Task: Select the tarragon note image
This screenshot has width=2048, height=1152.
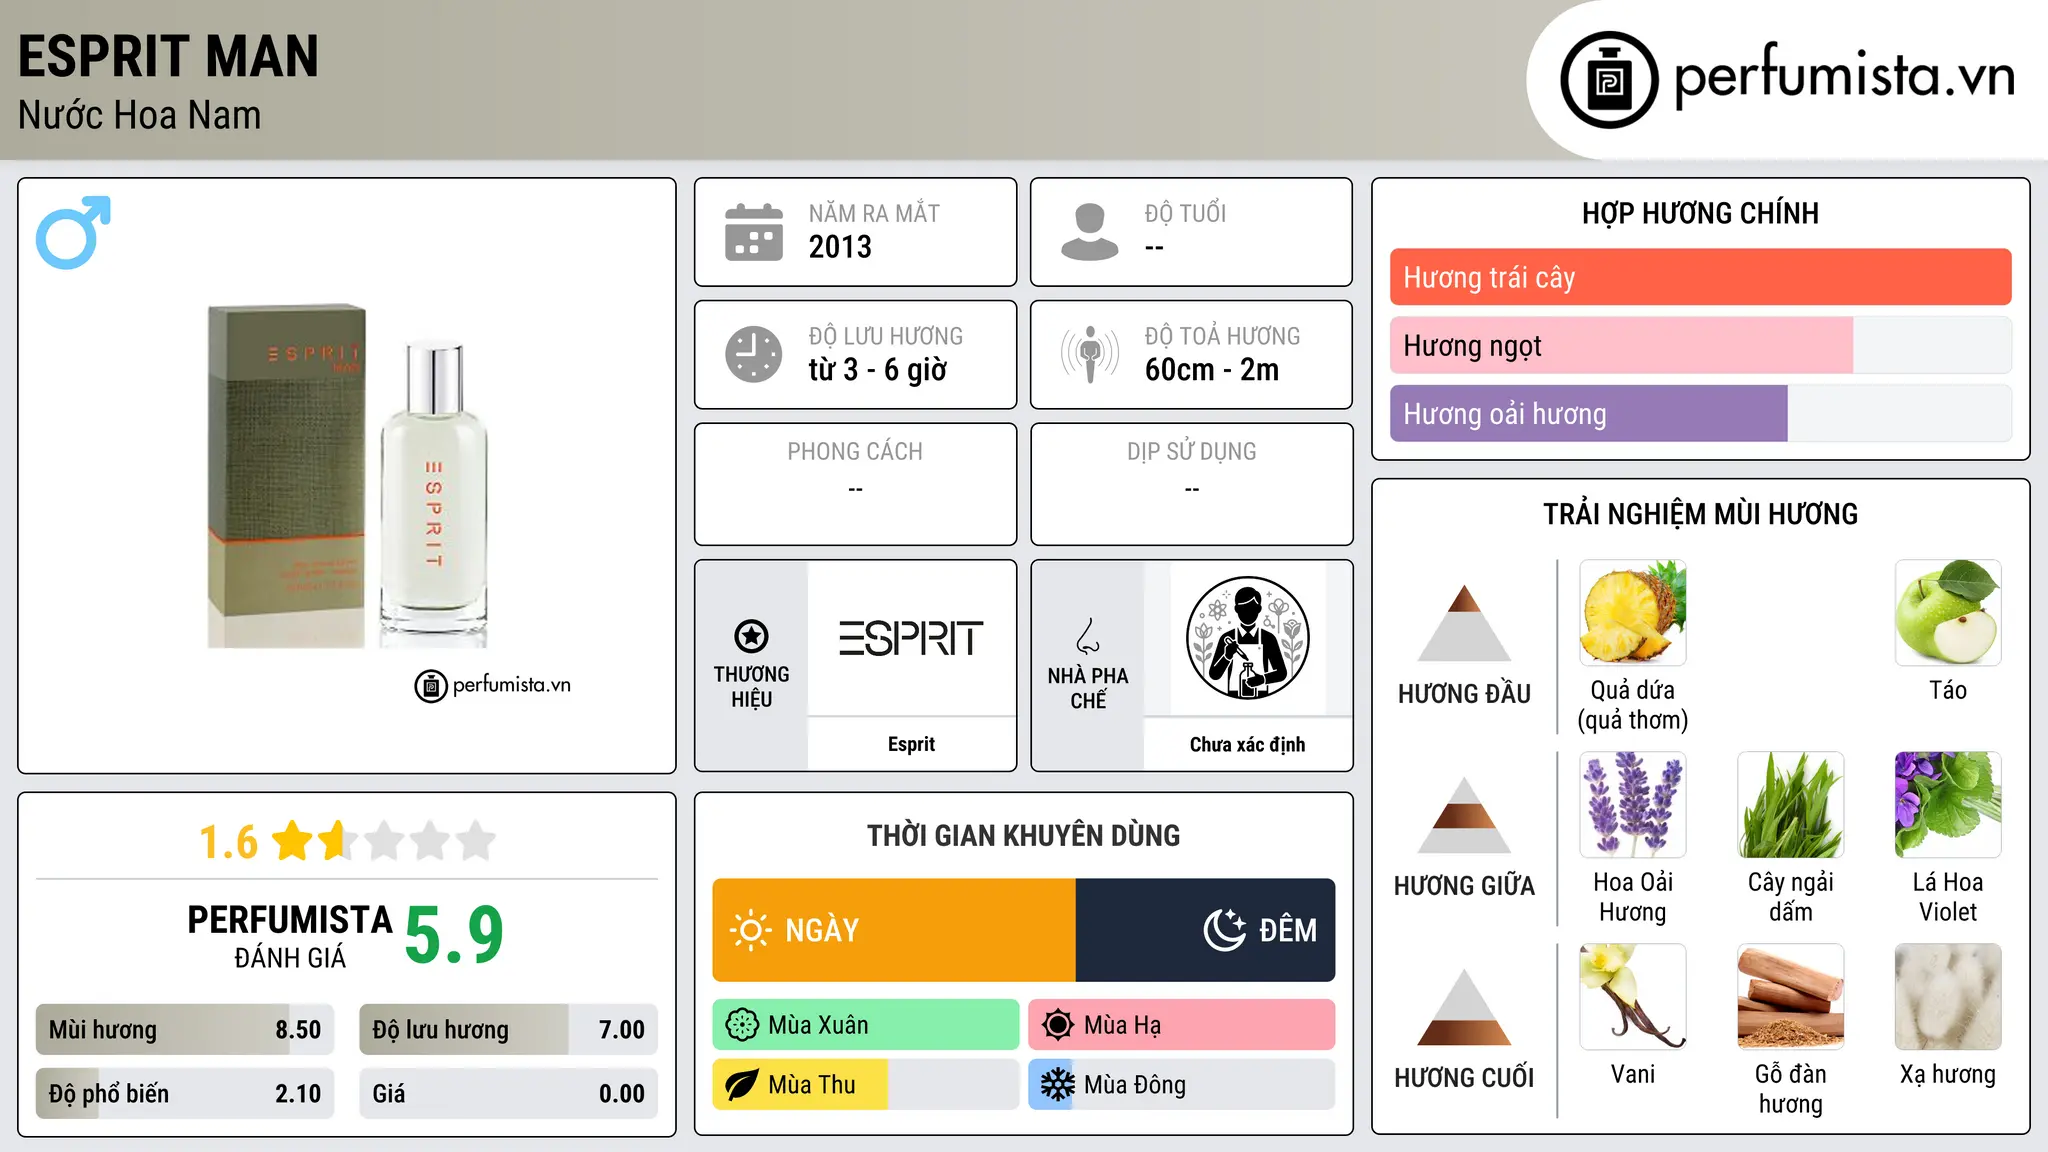Action: click(1790, 805)
